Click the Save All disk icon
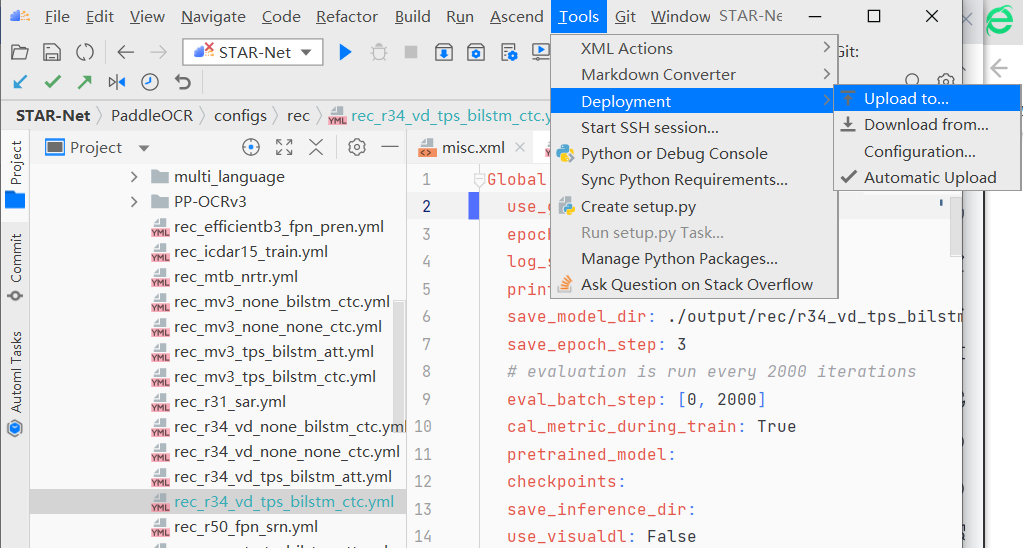 [x=52, y=52]
